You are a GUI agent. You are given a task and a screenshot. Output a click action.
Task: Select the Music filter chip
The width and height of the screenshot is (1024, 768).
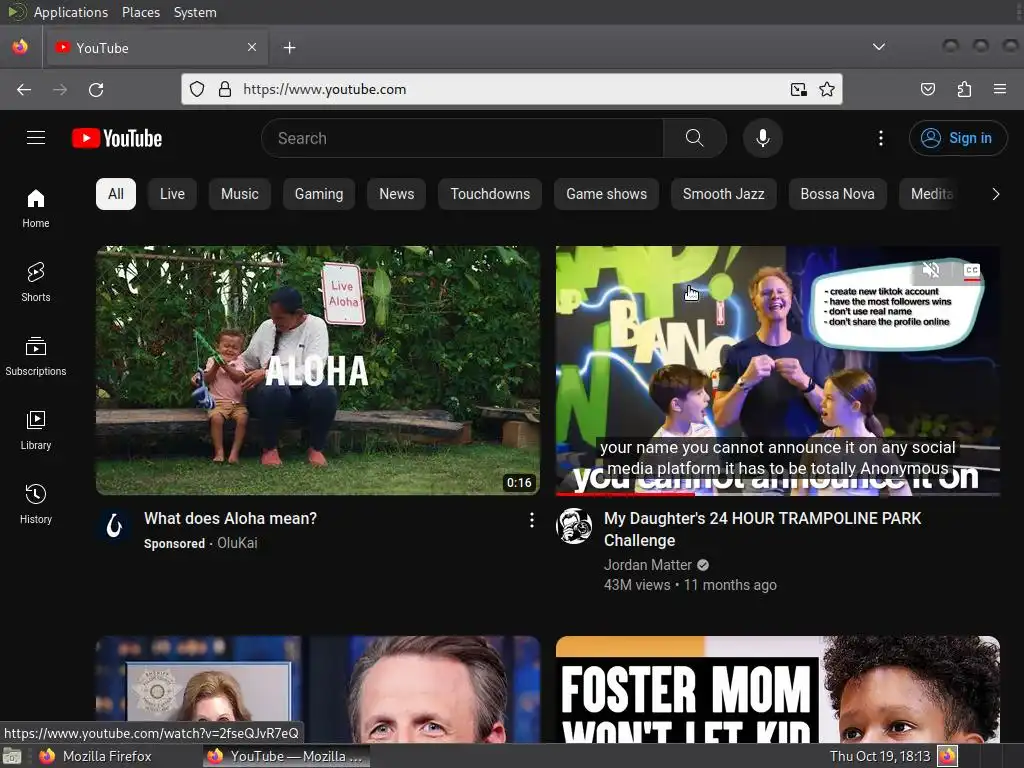click(240, 194)
